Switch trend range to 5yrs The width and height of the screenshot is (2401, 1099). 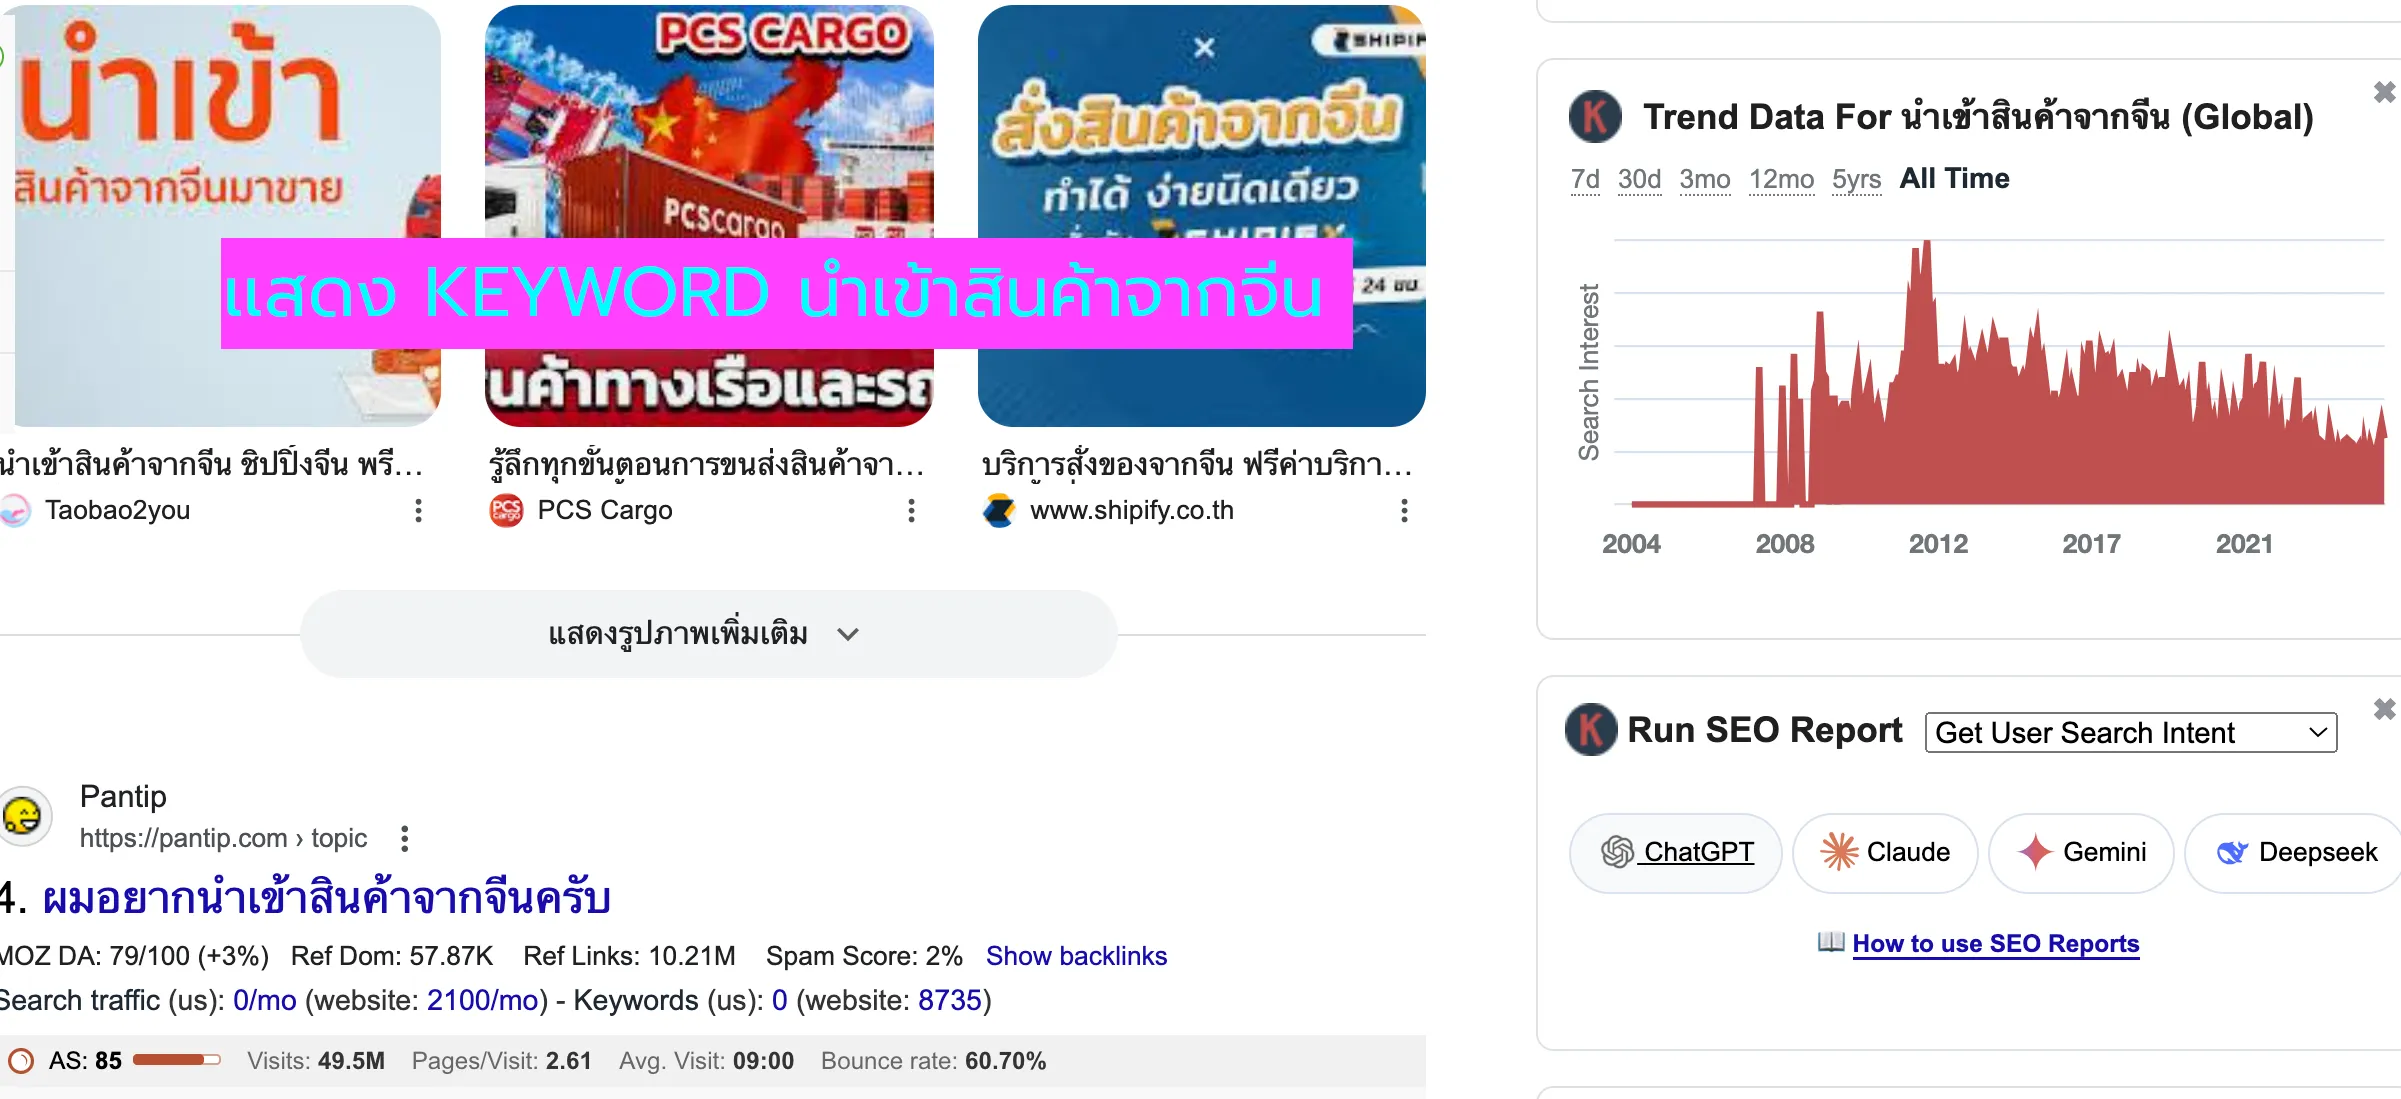(x=1856, y=179)
